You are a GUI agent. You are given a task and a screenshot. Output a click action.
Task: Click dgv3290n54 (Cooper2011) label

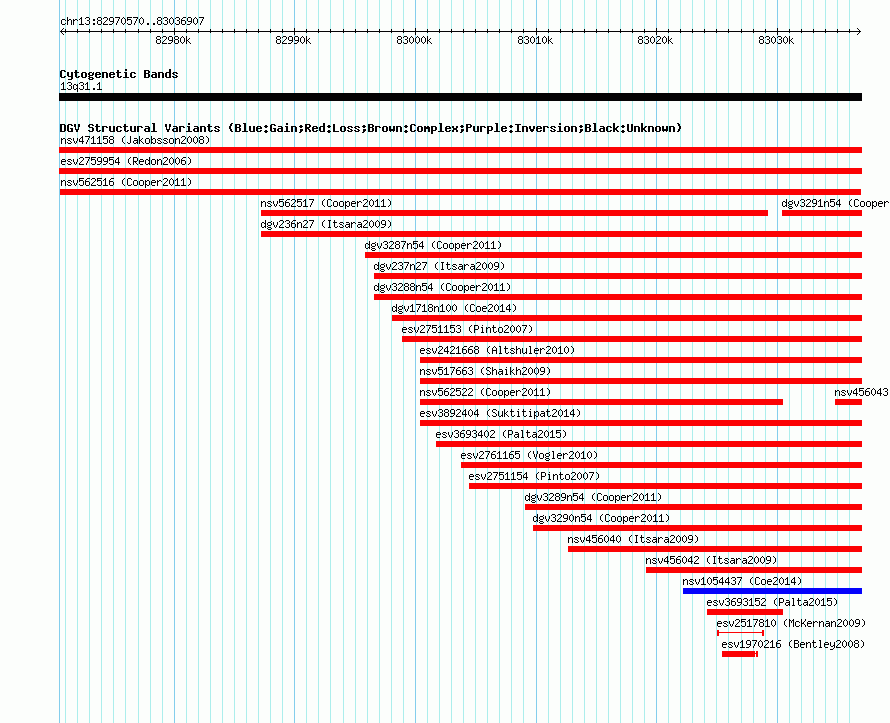click(x=601, y=518)
